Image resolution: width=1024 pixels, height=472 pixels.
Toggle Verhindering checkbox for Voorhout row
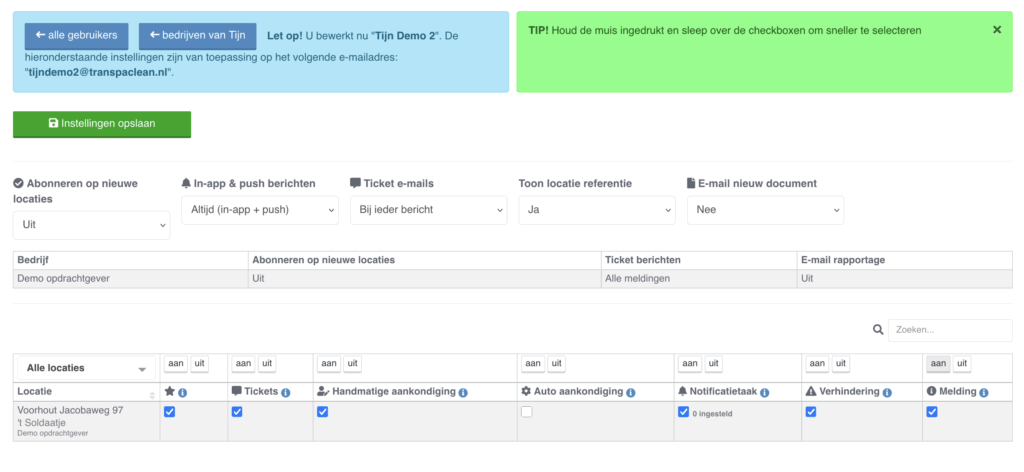click(x=811, y=412)
